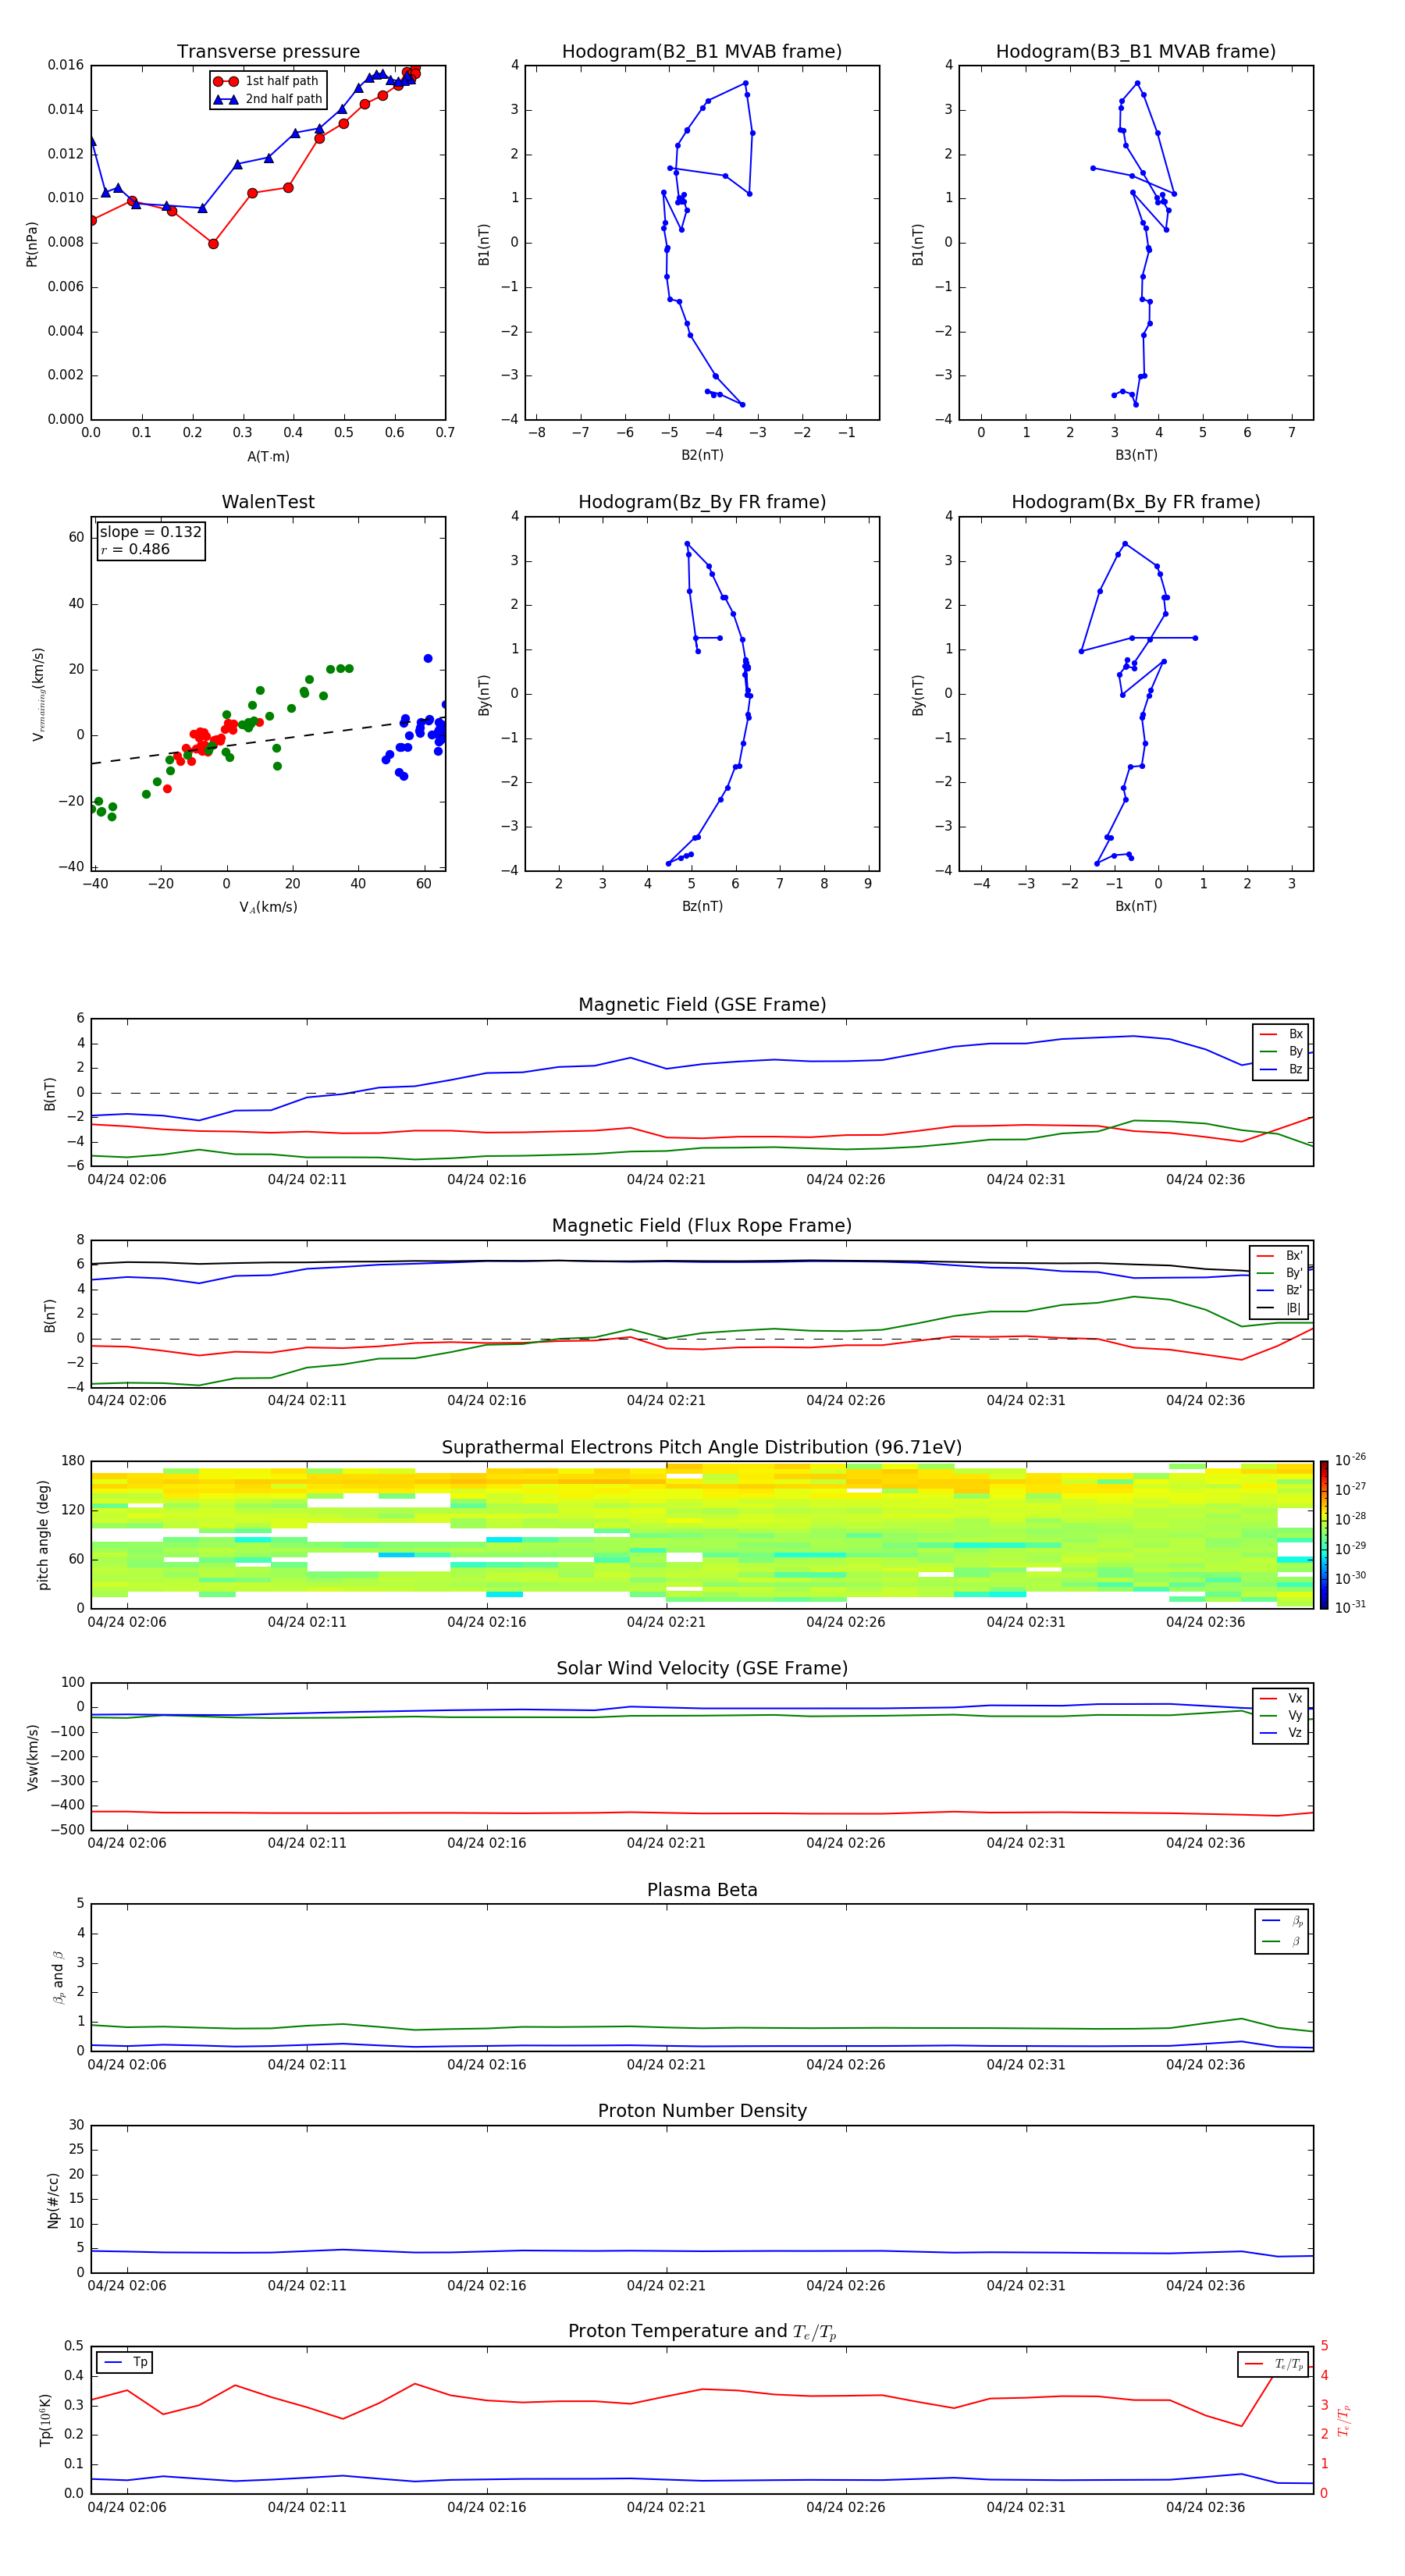1405x2576 pixels.
Task: Click "04/24 02:06" tick under Proton Temperature plot
Action: click(x=127, y=2508)
